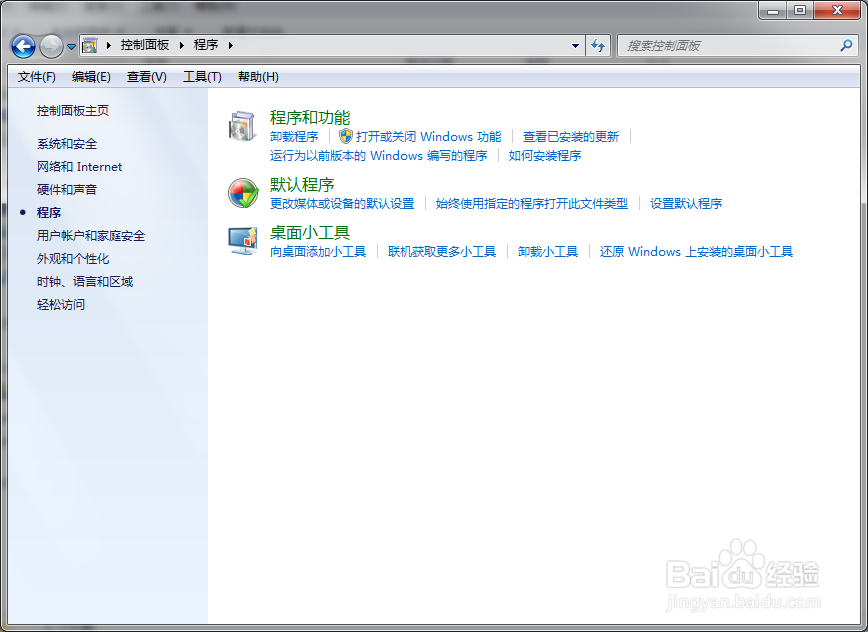Viewport: 868px width, 632px height.
Task: Click 设置默认程序 link
Action: tap(686, 204)
